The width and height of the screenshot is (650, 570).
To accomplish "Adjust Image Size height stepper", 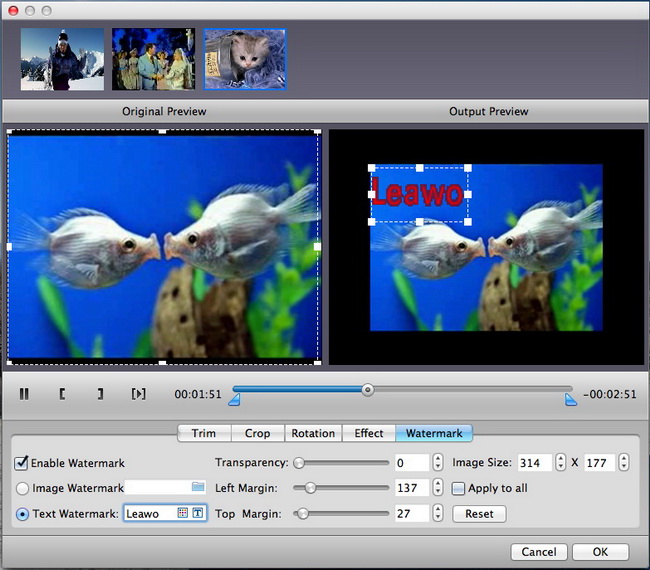I will (624, 462).
